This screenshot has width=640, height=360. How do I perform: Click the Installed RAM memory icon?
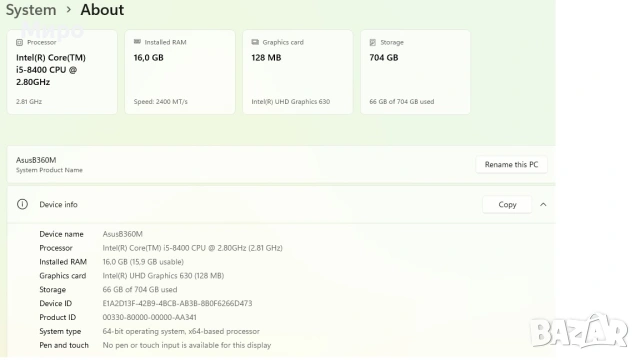point(137,42)
